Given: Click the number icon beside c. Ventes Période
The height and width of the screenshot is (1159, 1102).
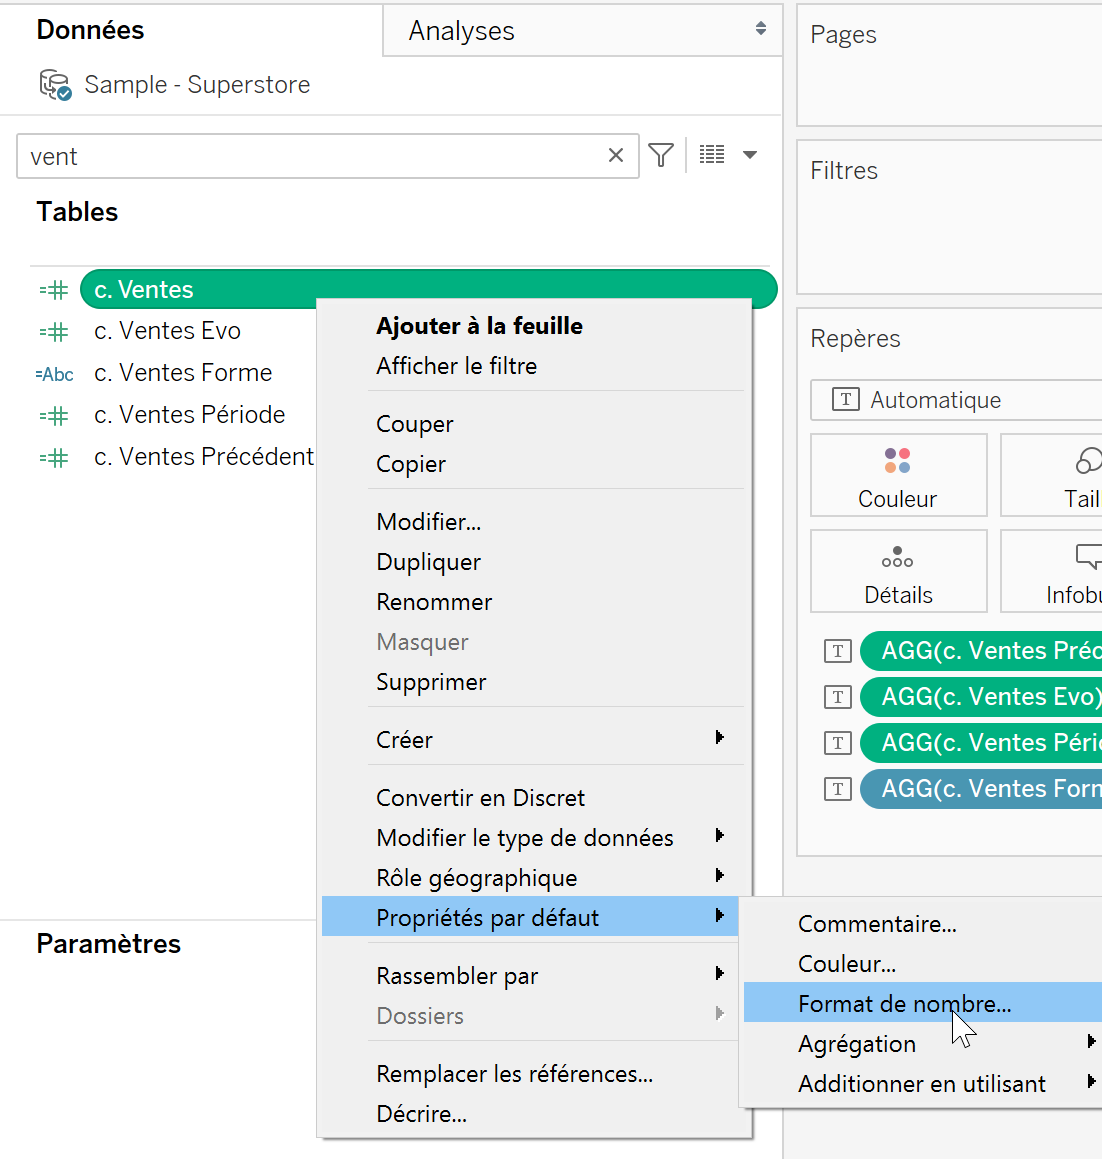Looking at the screenshot, I should (54, 416).
